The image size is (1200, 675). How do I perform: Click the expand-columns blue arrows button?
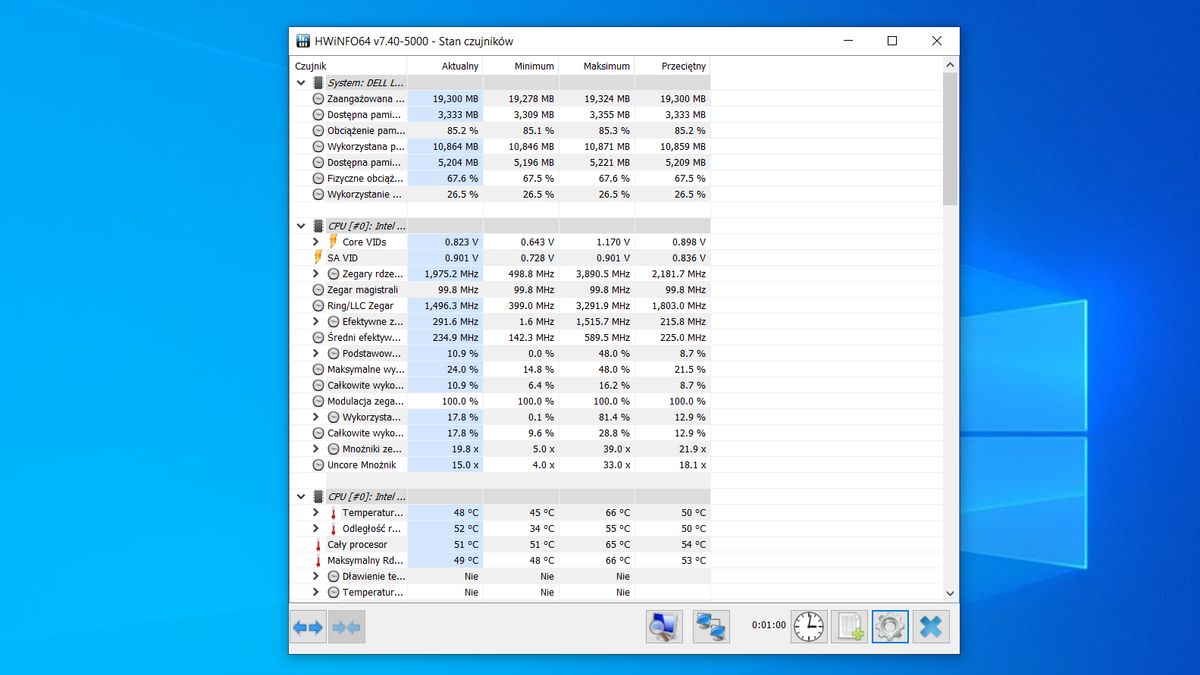click(308, 627)
